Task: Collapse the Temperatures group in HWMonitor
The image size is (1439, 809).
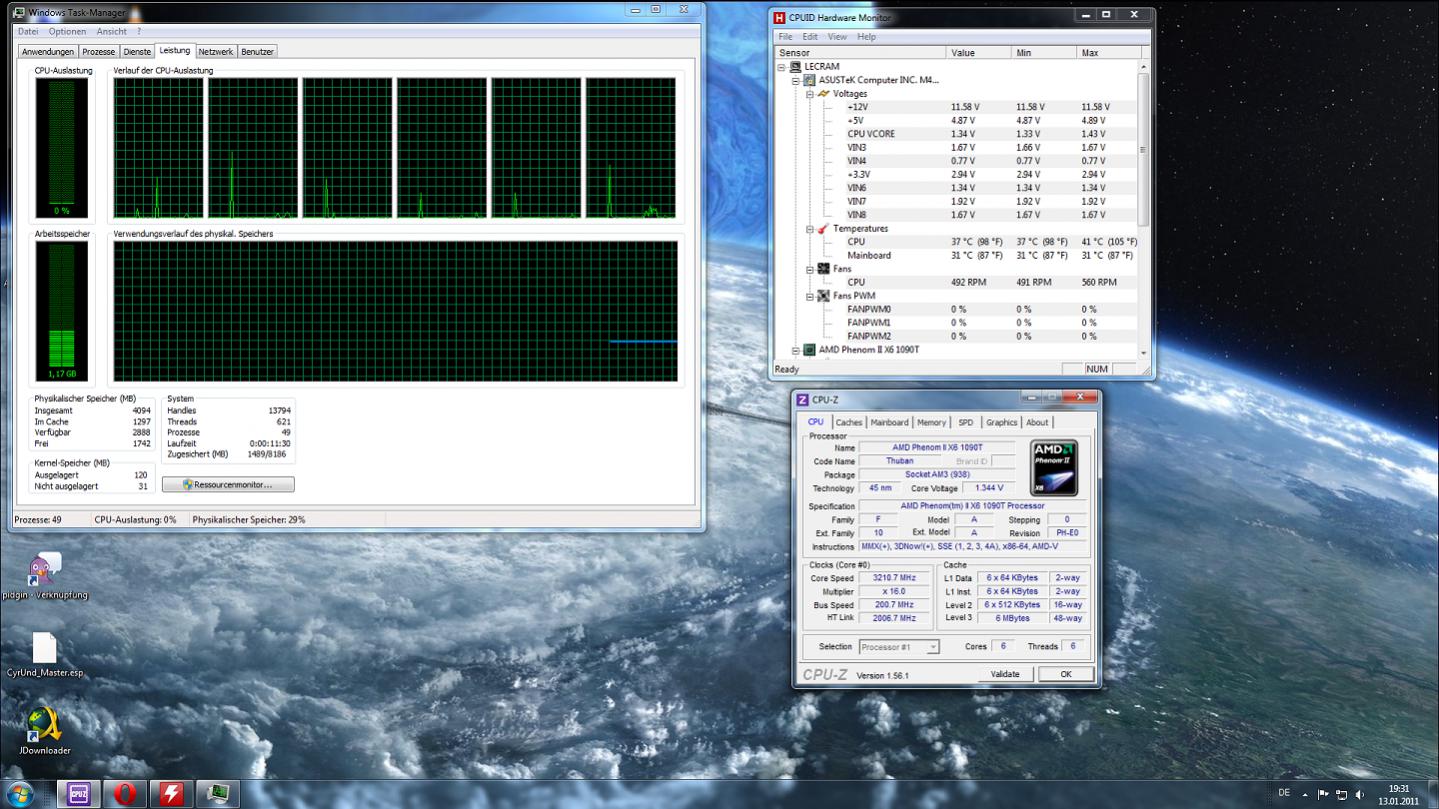Action: click(x=811, y=229)
